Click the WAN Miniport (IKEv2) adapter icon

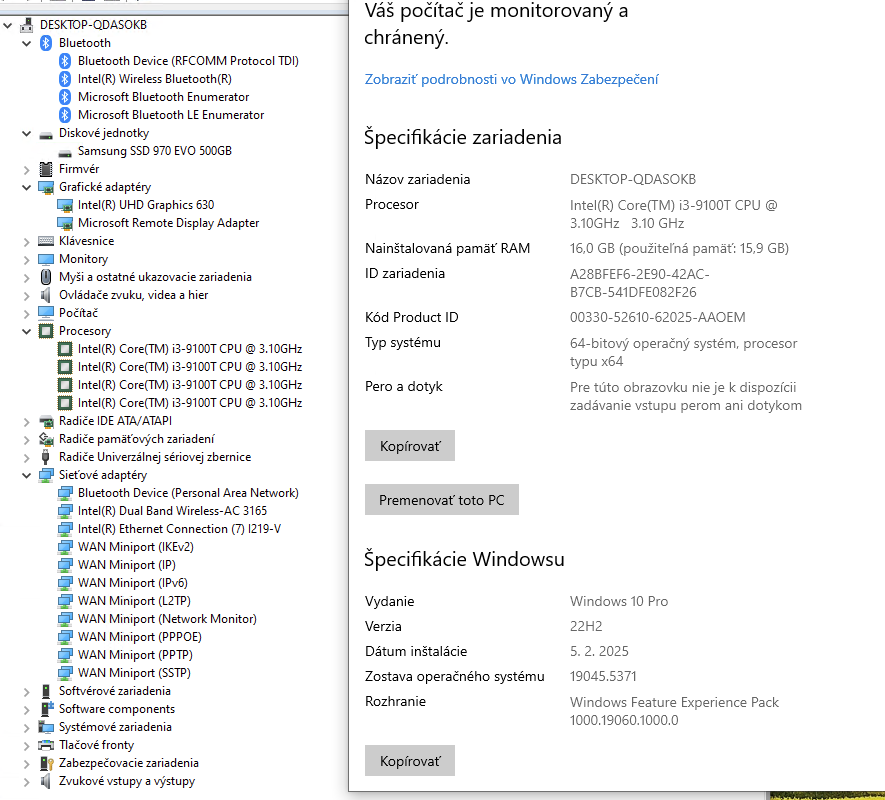click(x=65, y=548)
